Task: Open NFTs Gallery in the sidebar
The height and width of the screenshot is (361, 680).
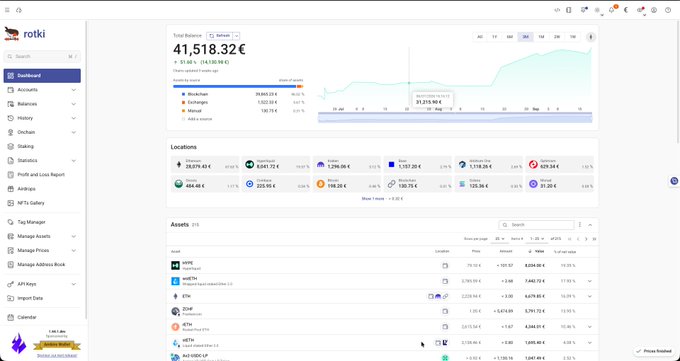Action: (42, 203)
